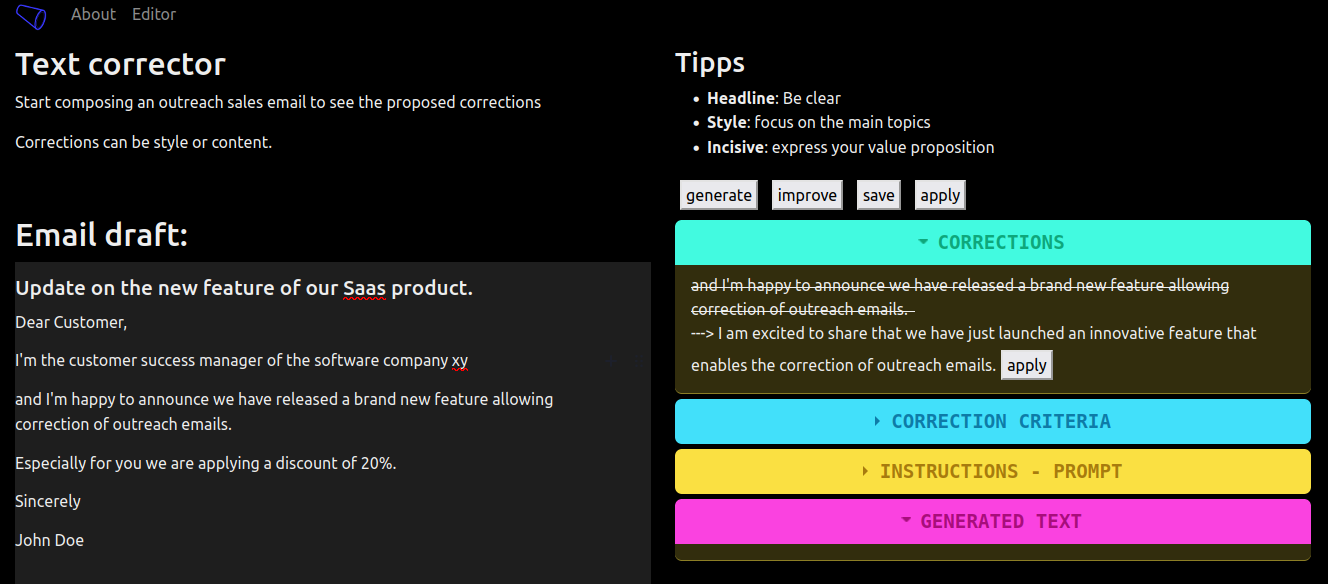The image size is (1328, 584).
Task: Click the misspelled word Saas
Action: click(364, 289)
